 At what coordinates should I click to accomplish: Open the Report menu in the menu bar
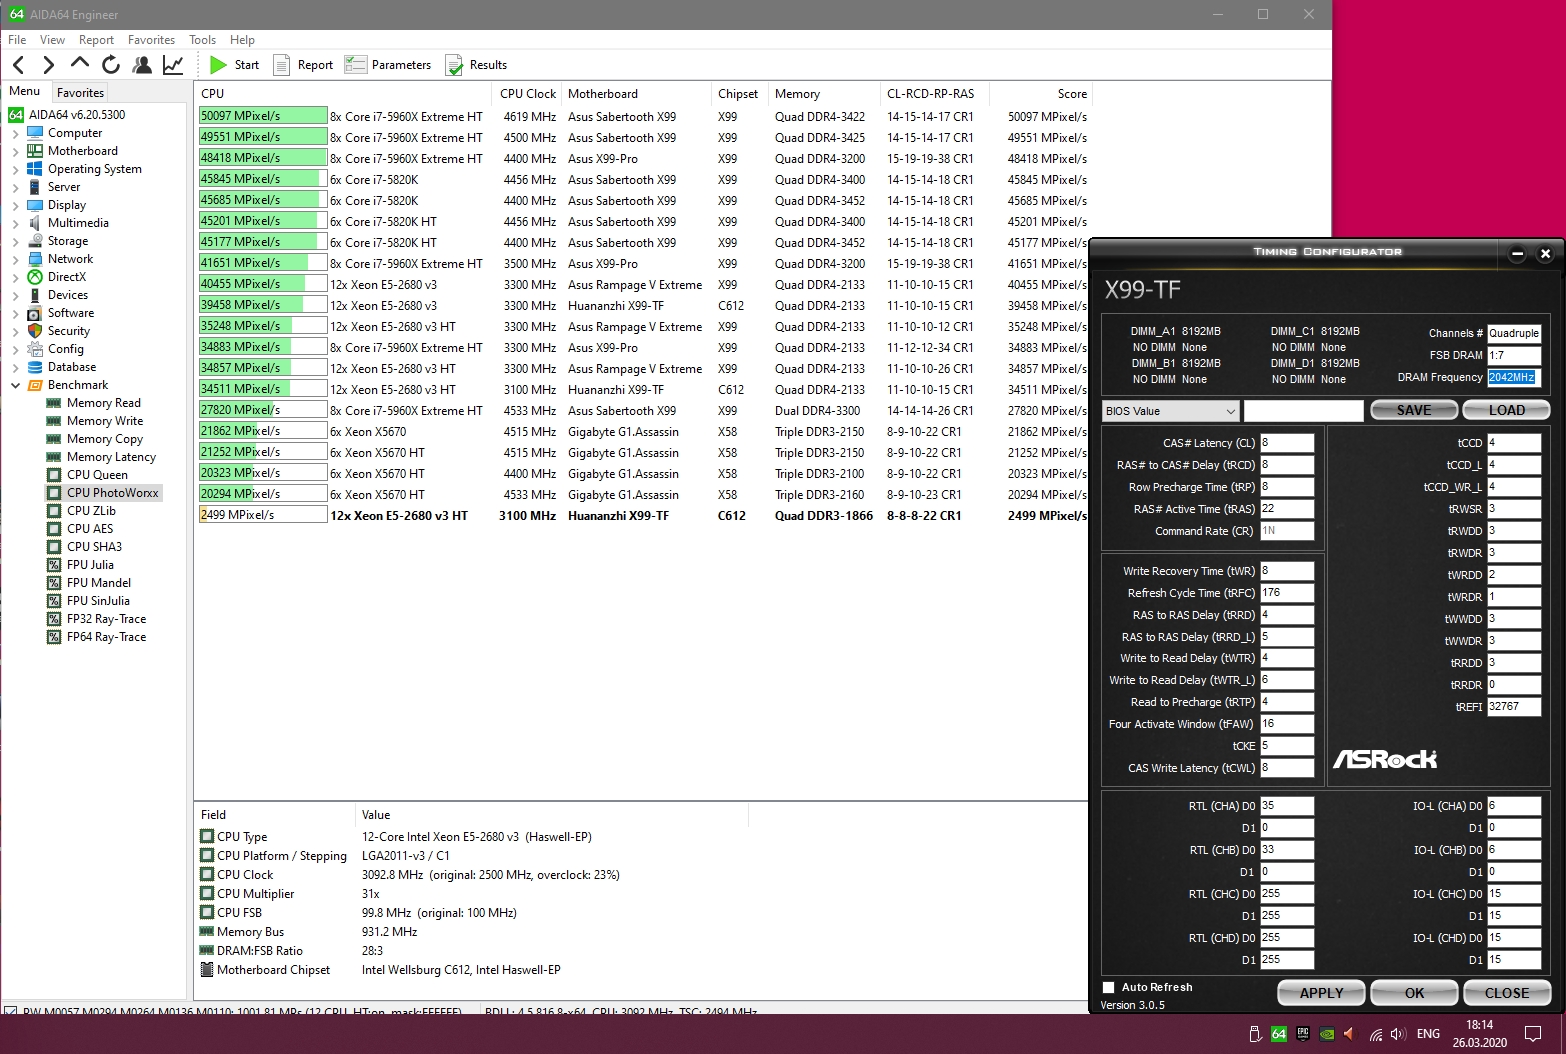tap(96, 40)
